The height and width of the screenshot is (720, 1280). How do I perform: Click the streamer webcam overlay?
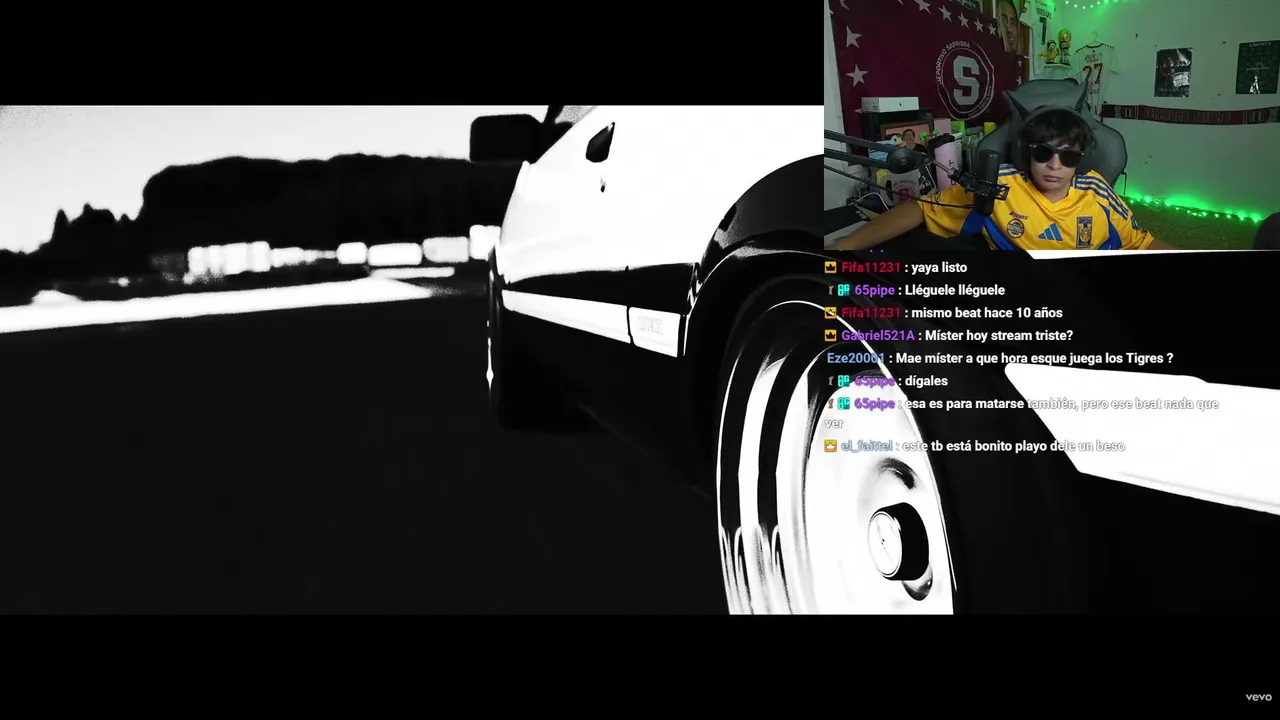[1052, 125]
